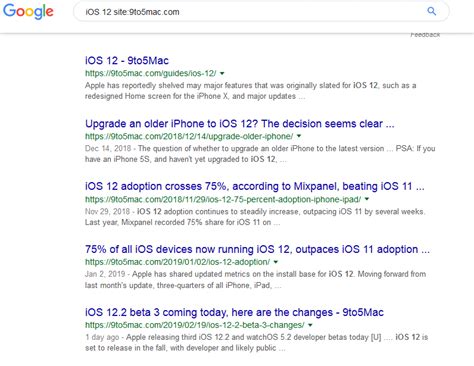Expand dropdown arrow next to 2019/01/02/ios-12-adoption URL
The width and height of the screenshot is (474, 366).
pos(276,262)
